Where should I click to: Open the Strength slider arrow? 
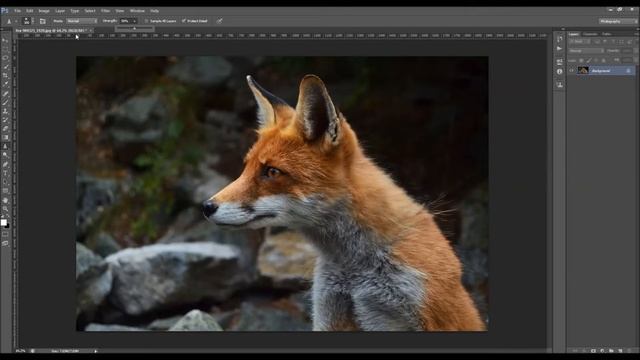tap(134, 21)
